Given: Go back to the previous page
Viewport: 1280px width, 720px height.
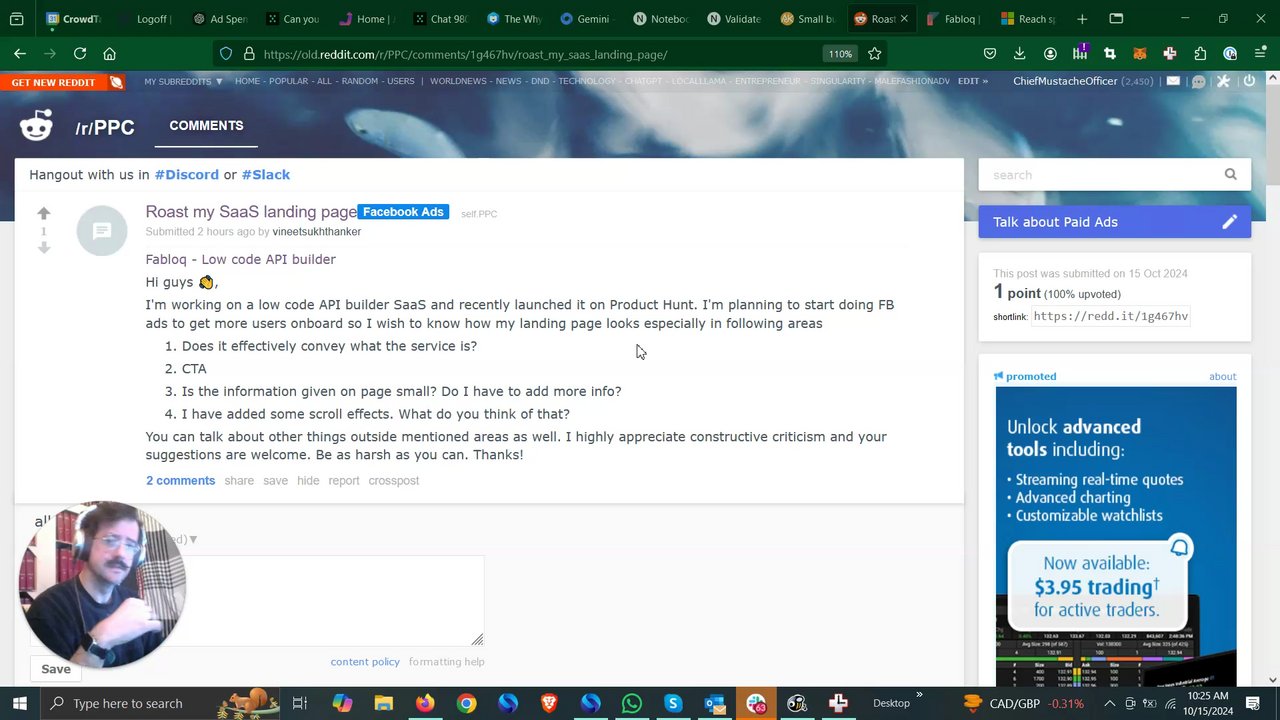Looking at the screenshot, I should pos(20,54).
